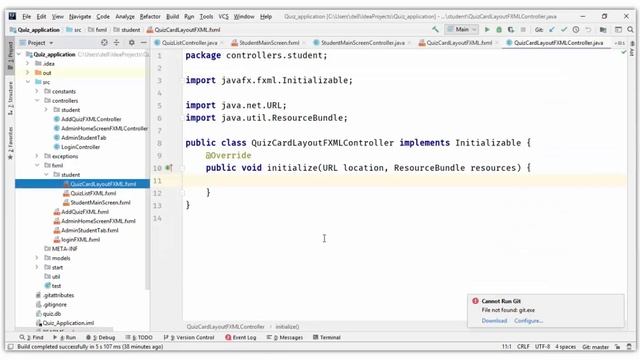Open the File menu

[x=27, y=16]
